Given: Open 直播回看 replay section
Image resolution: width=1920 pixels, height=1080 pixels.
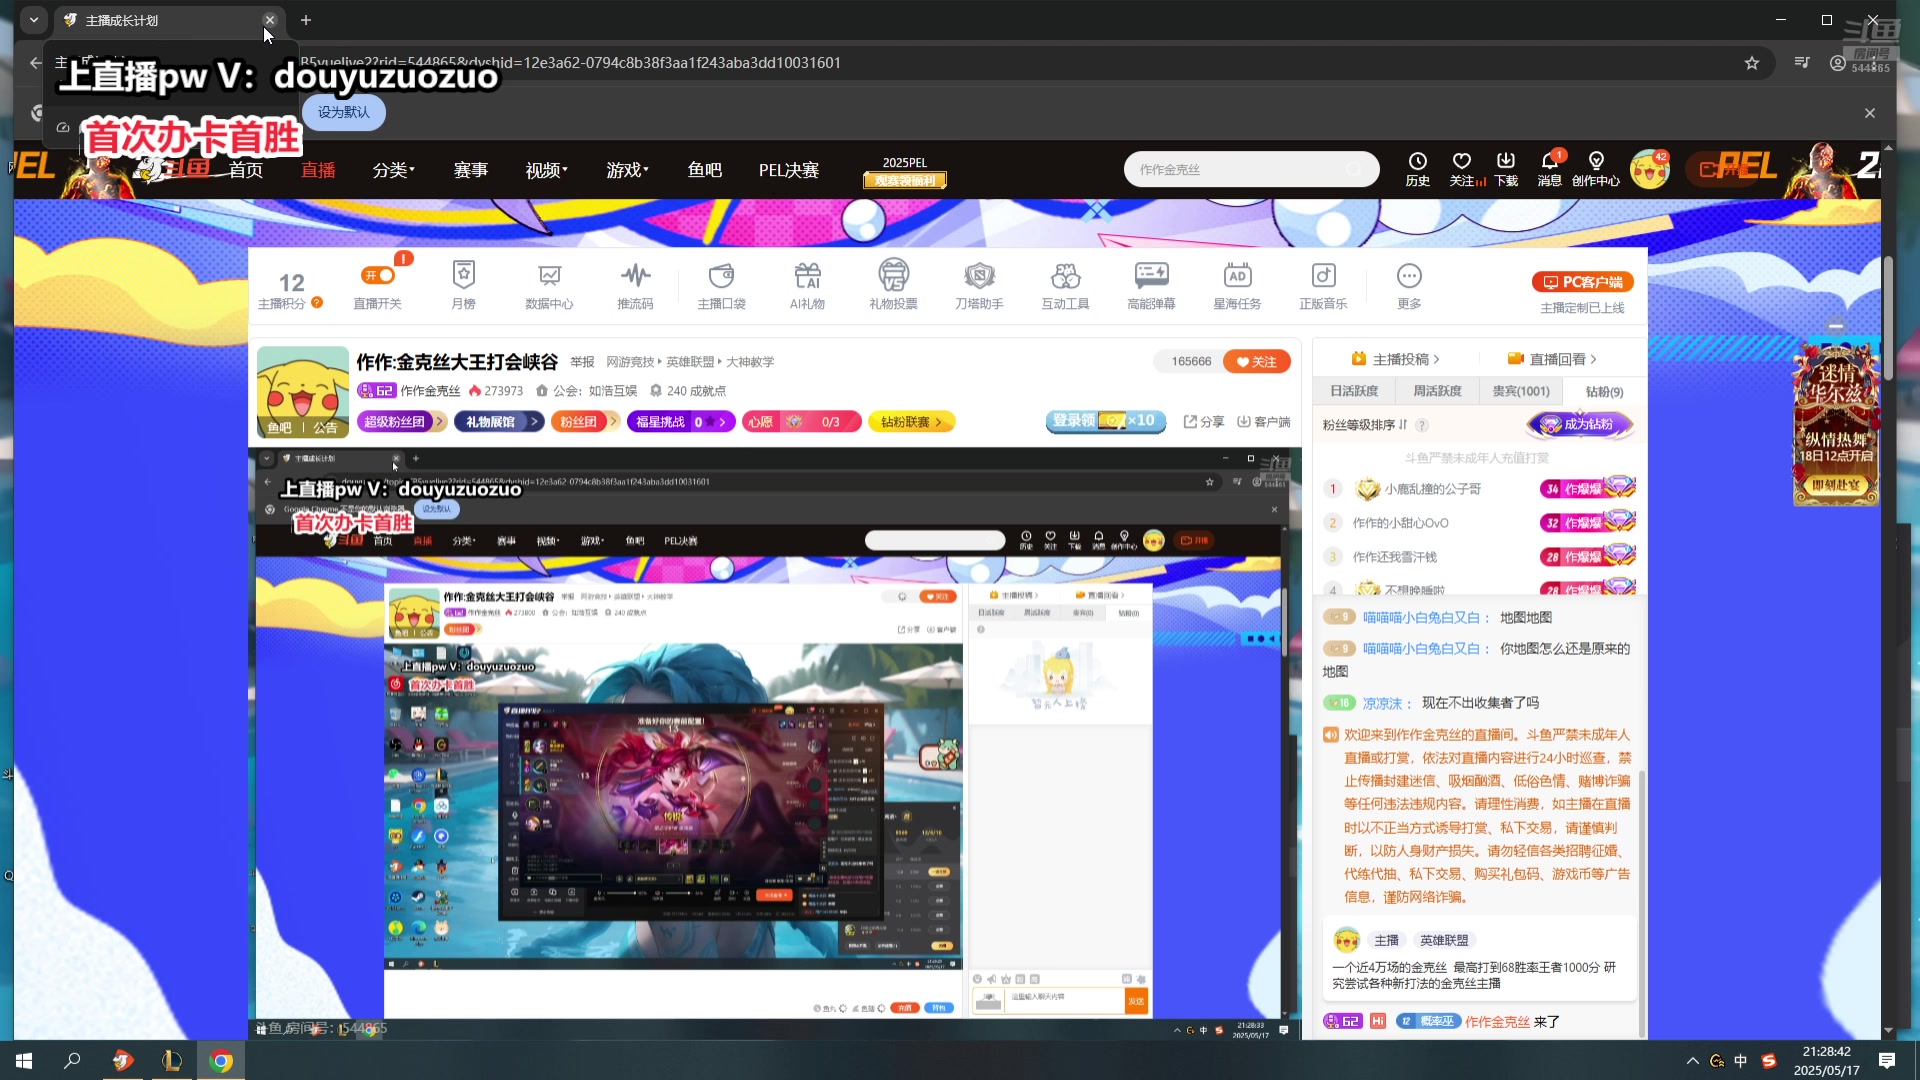Looking at the screenshot, I should coord(1552,359).
